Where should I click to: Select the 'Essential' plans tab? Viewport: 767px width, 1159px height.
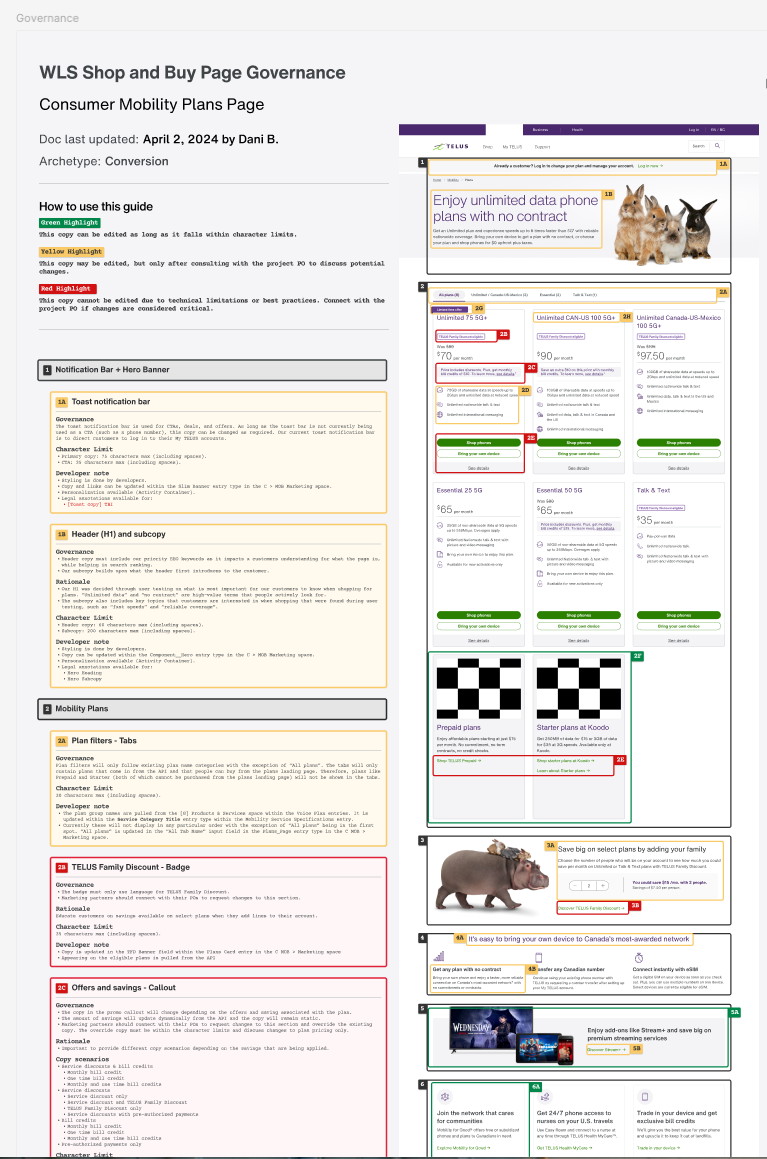tap(550, 295)
